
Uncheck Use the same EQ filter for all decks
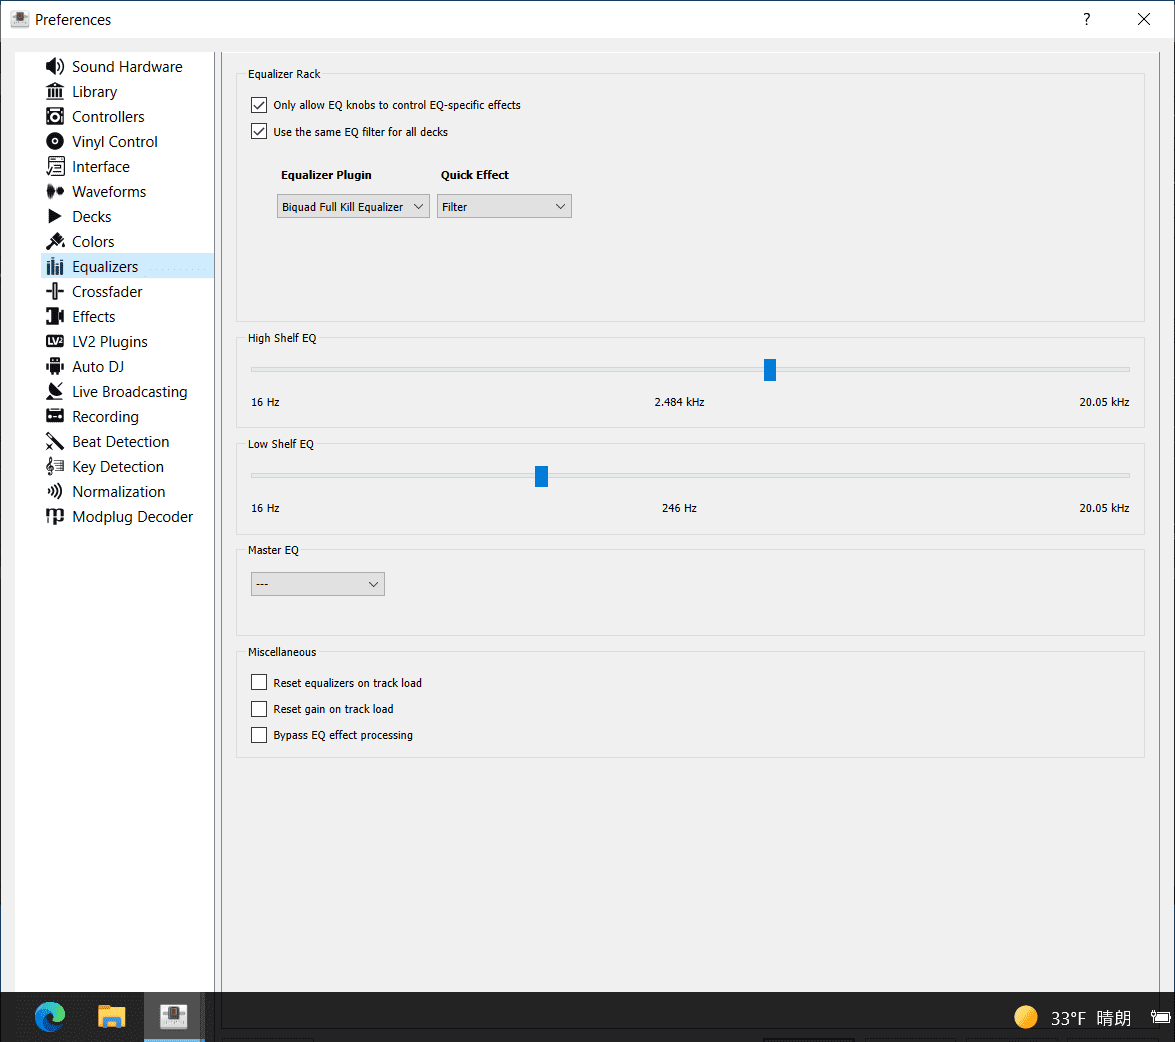[x=259, y=132]
